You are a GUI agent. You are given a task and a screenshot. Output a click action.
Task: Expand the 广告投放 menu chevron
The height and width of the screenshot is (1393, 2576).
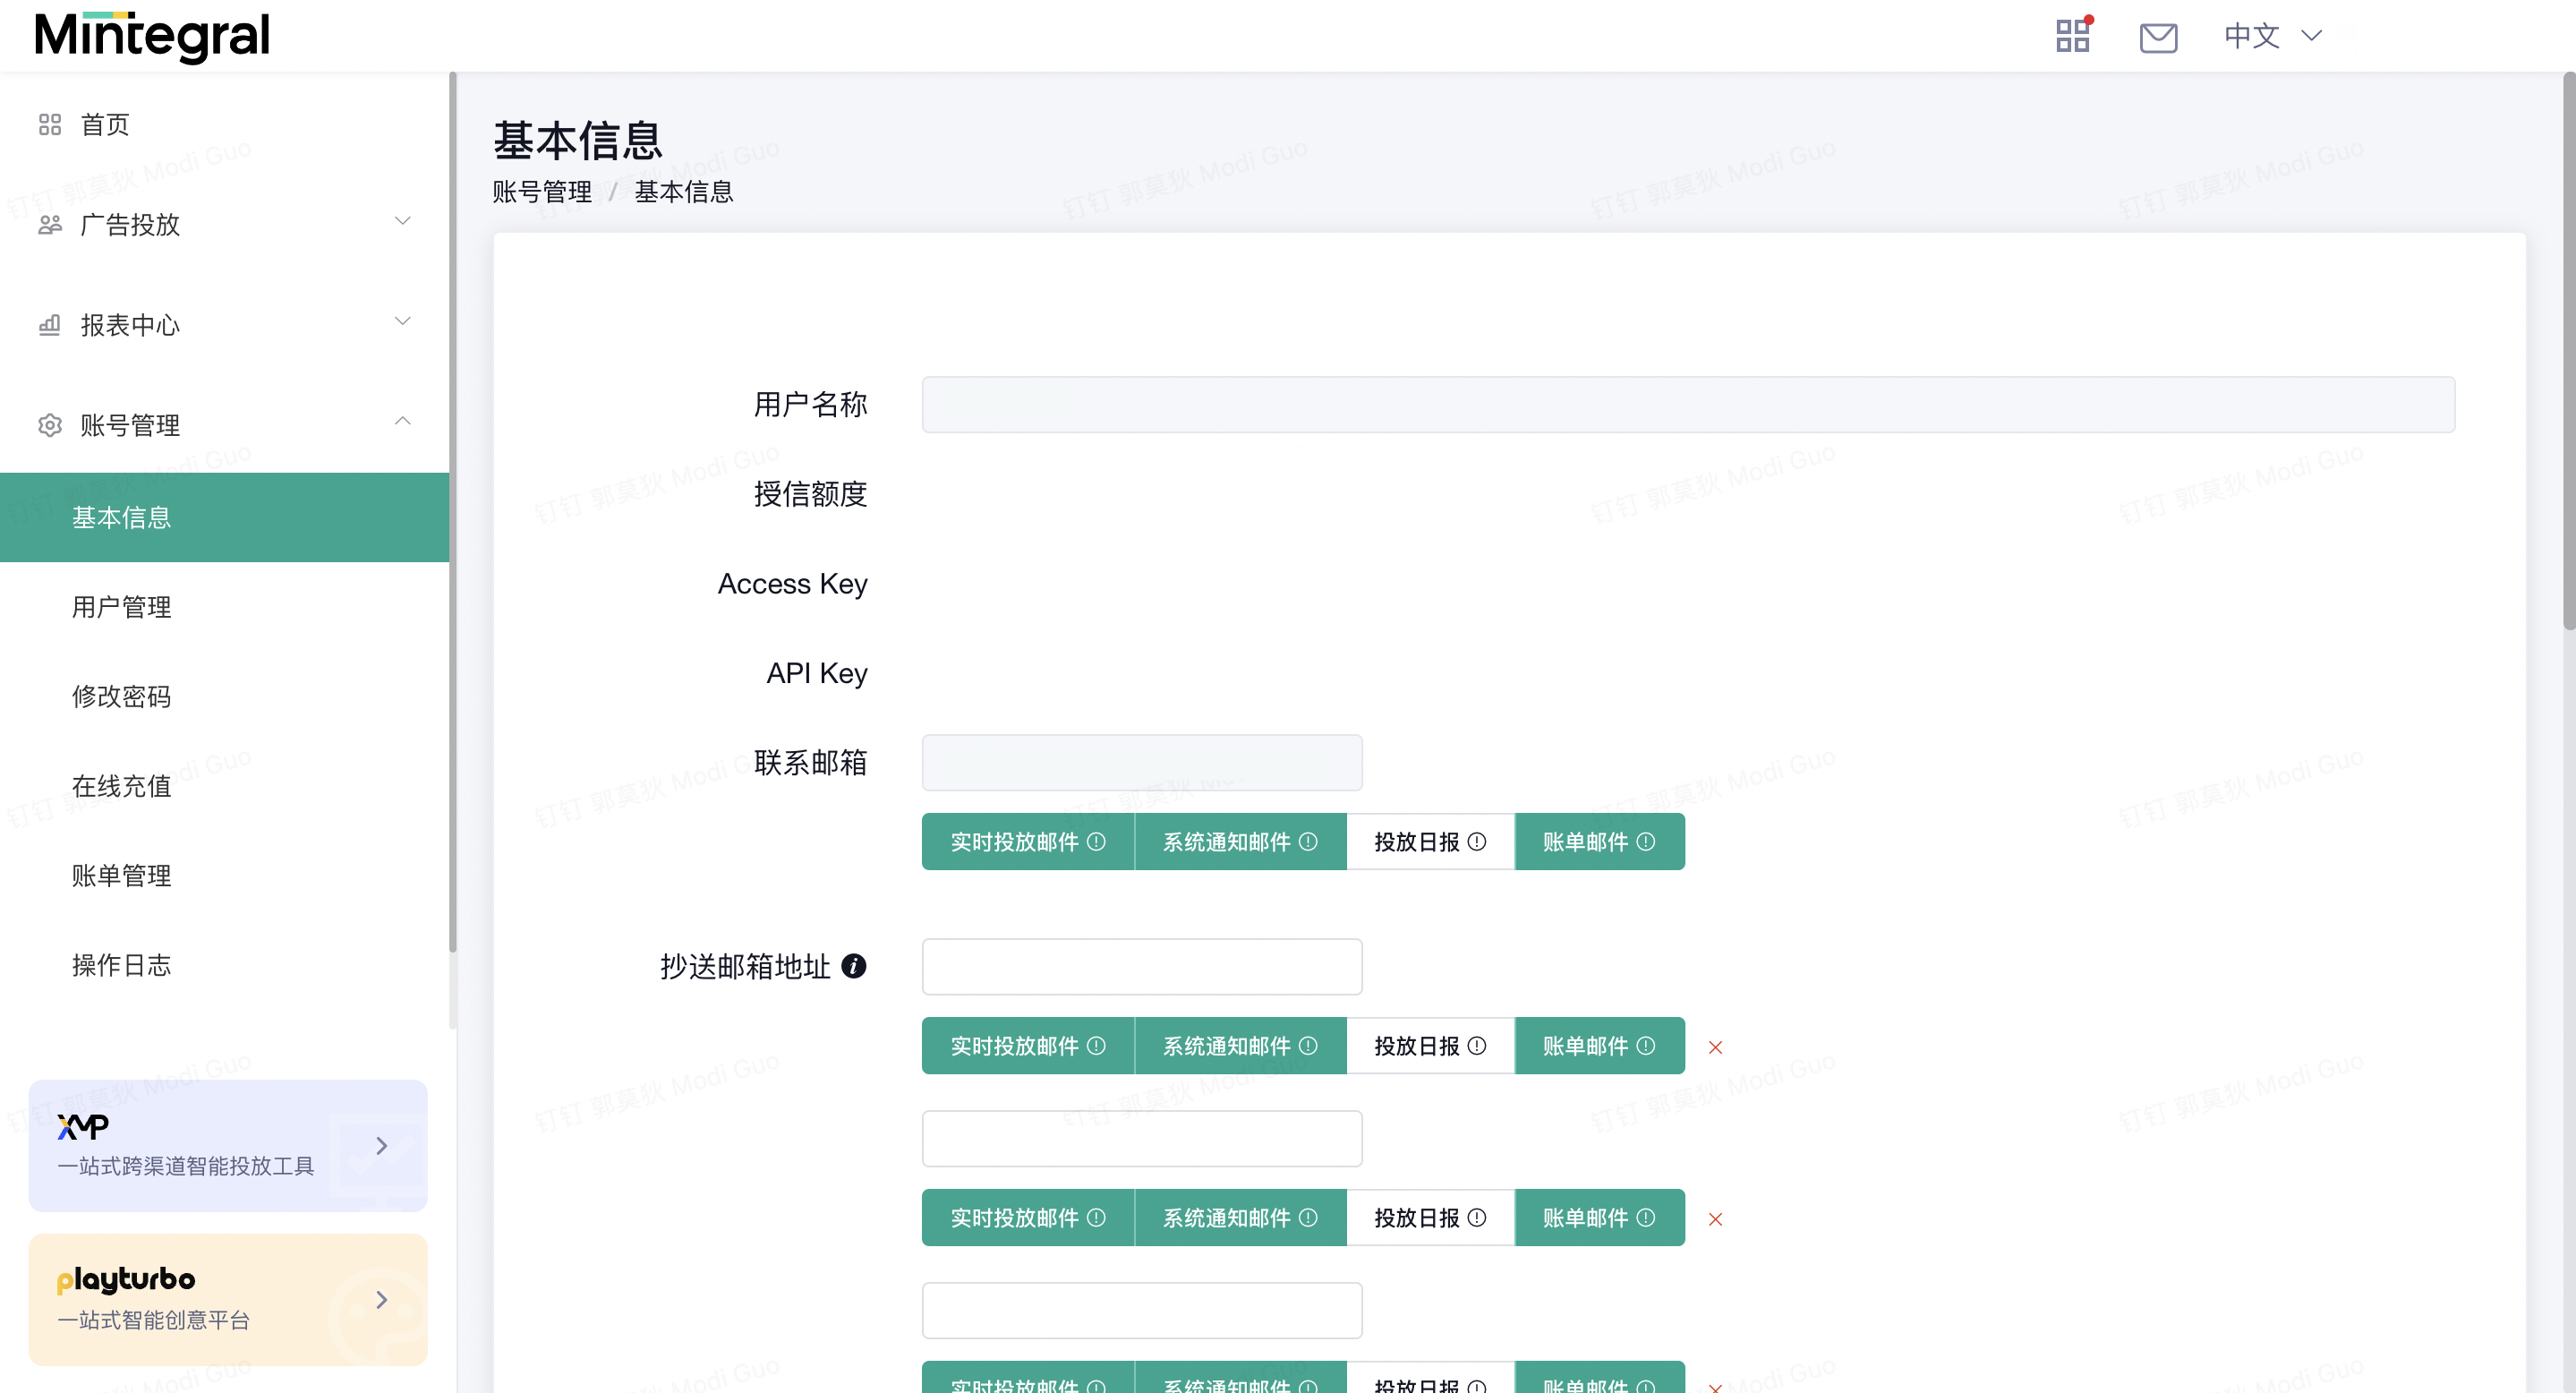403,221
